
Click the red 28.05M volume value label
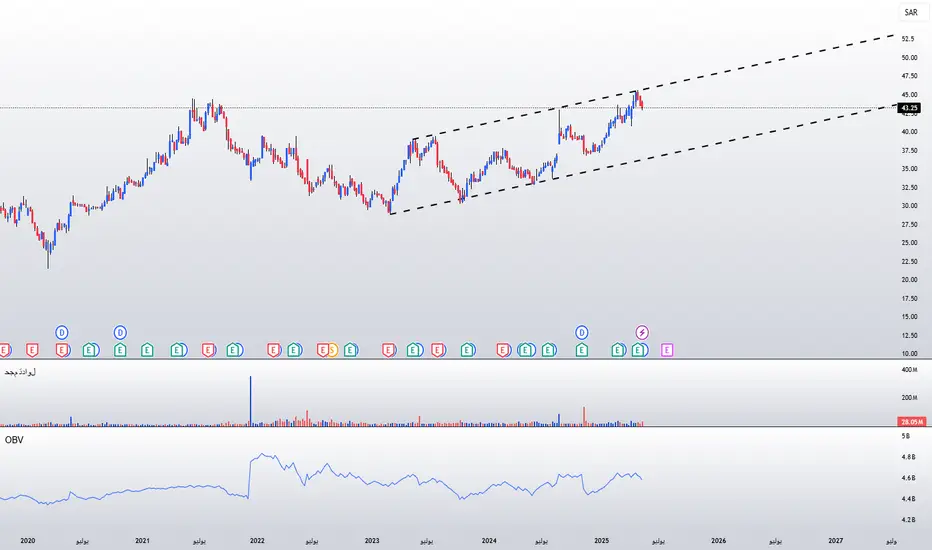(912, 422)
